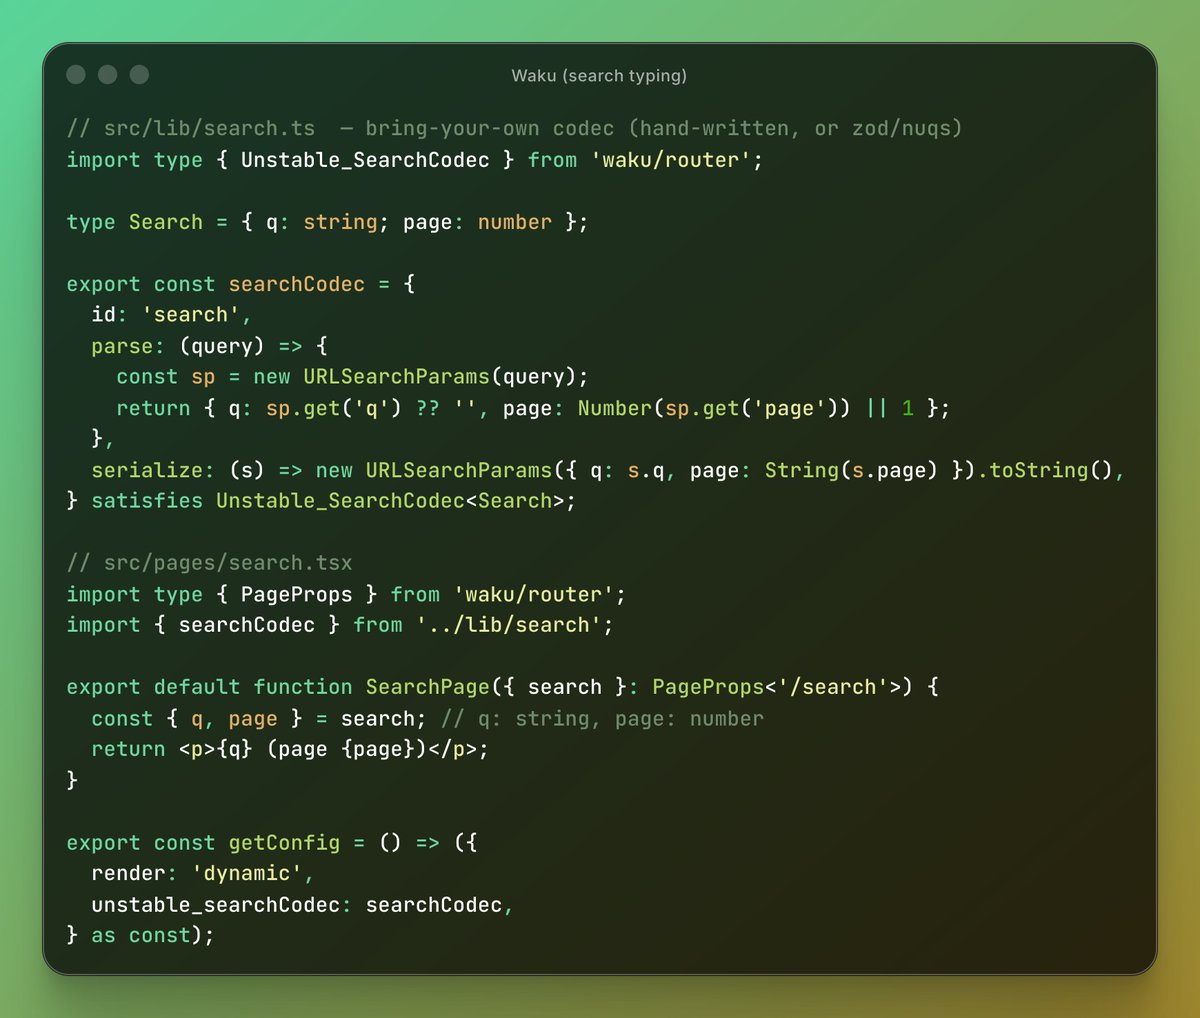Click the window title 'Waku (search typing)'
1200x1018 pixels.
click(599, 76)
